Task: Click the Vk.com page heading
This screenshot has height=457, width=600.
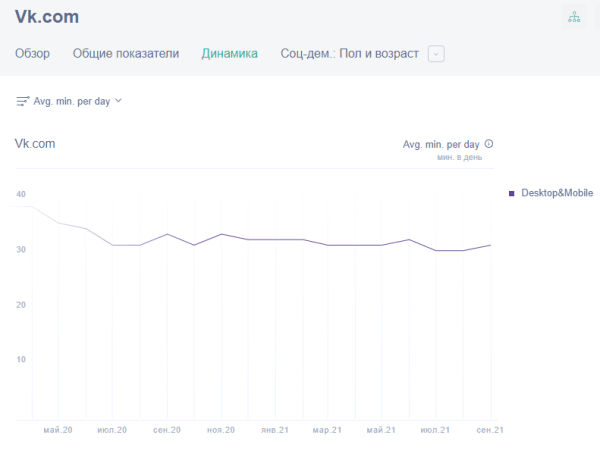Action: (47, 17)
